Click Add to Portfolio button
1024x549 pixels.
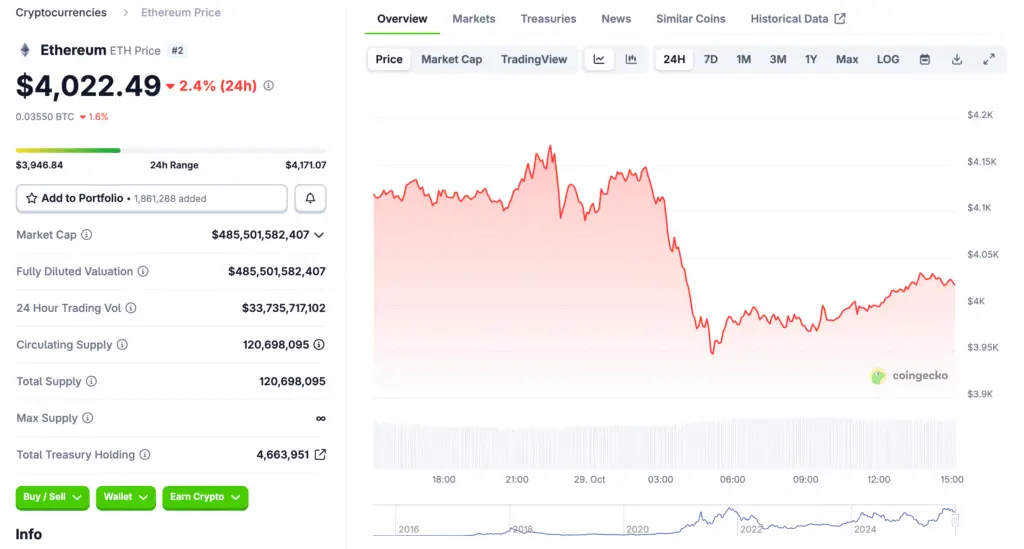click(152, 199)
